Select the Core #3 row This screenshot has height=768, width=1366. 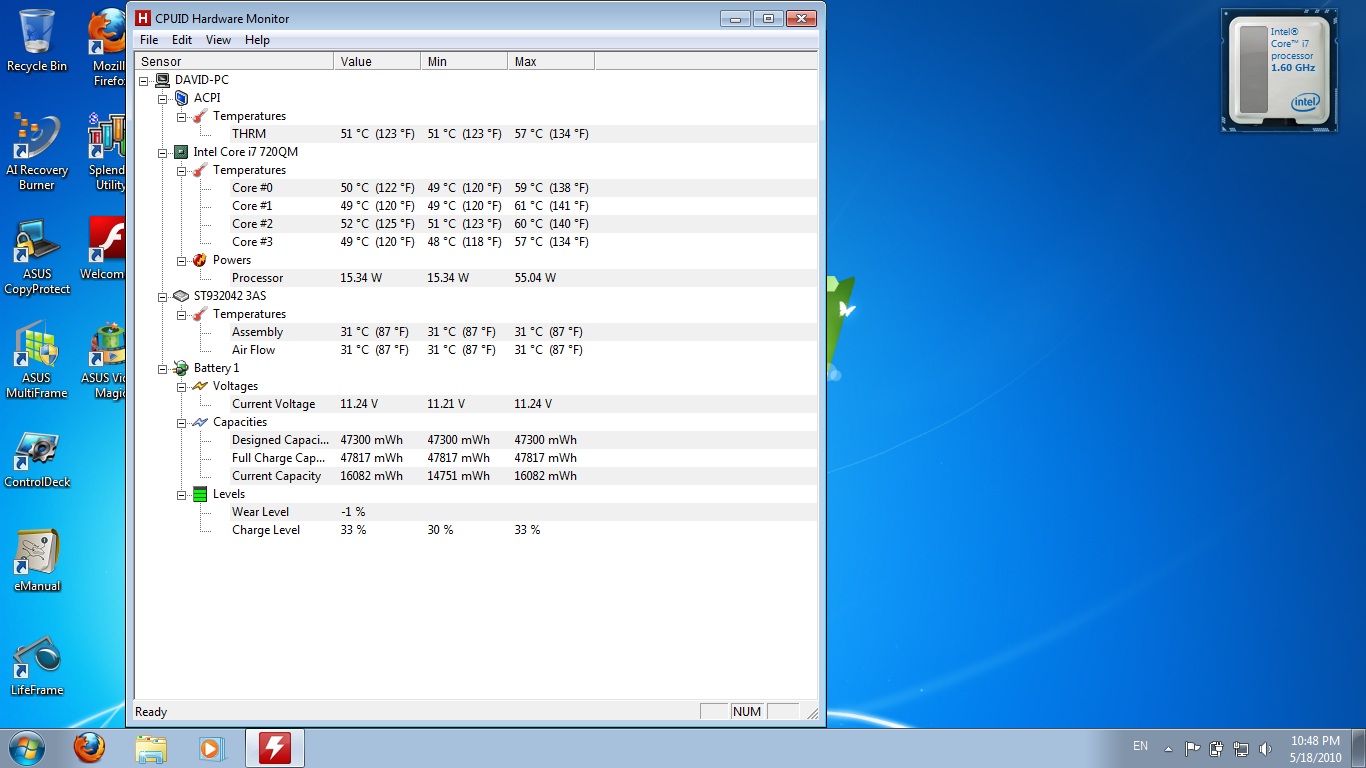[476, 242]
